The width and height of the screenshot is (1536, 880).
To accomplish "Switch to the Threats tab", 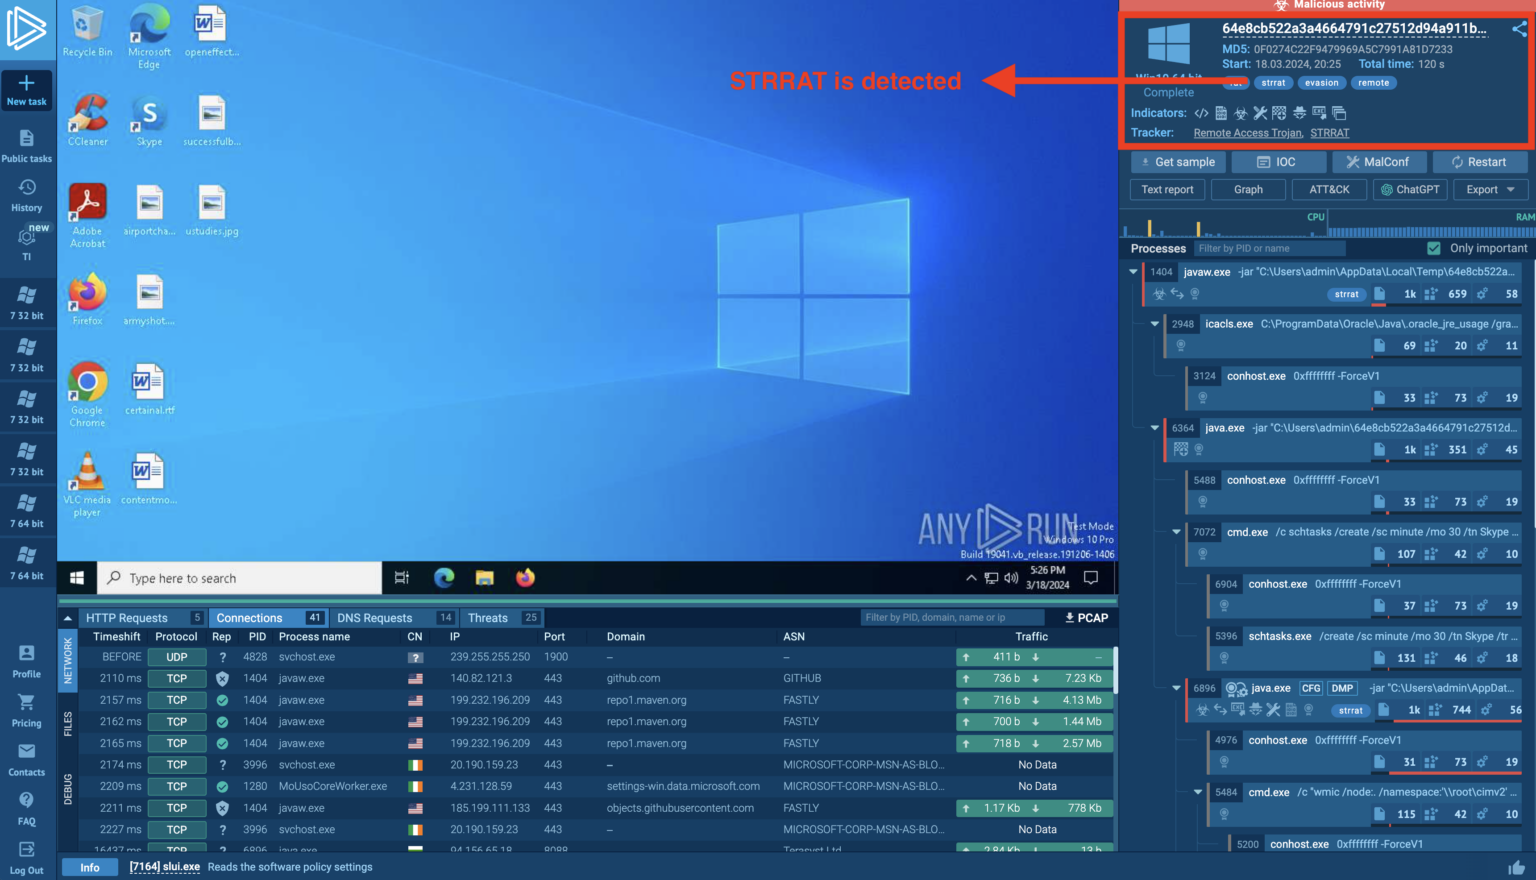I will (488, 618).
